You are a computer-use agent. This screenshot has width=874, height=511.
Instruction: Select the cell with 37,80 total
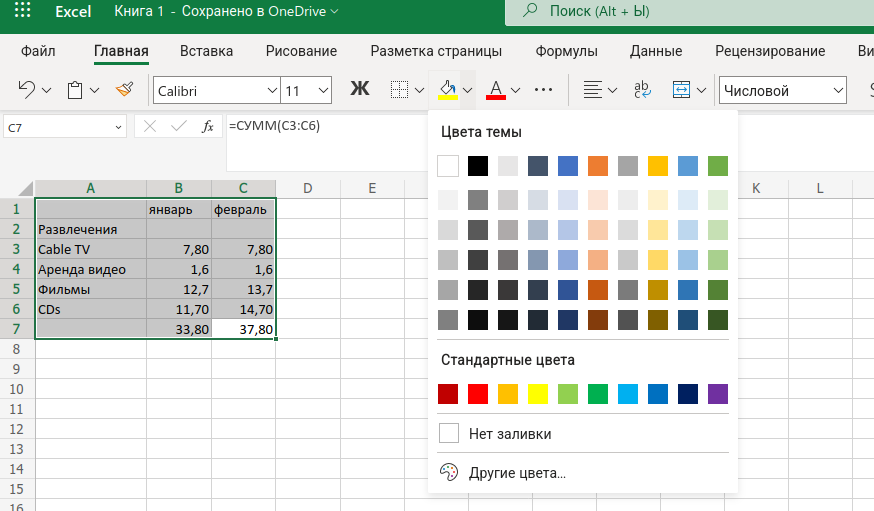click(244, 329)
